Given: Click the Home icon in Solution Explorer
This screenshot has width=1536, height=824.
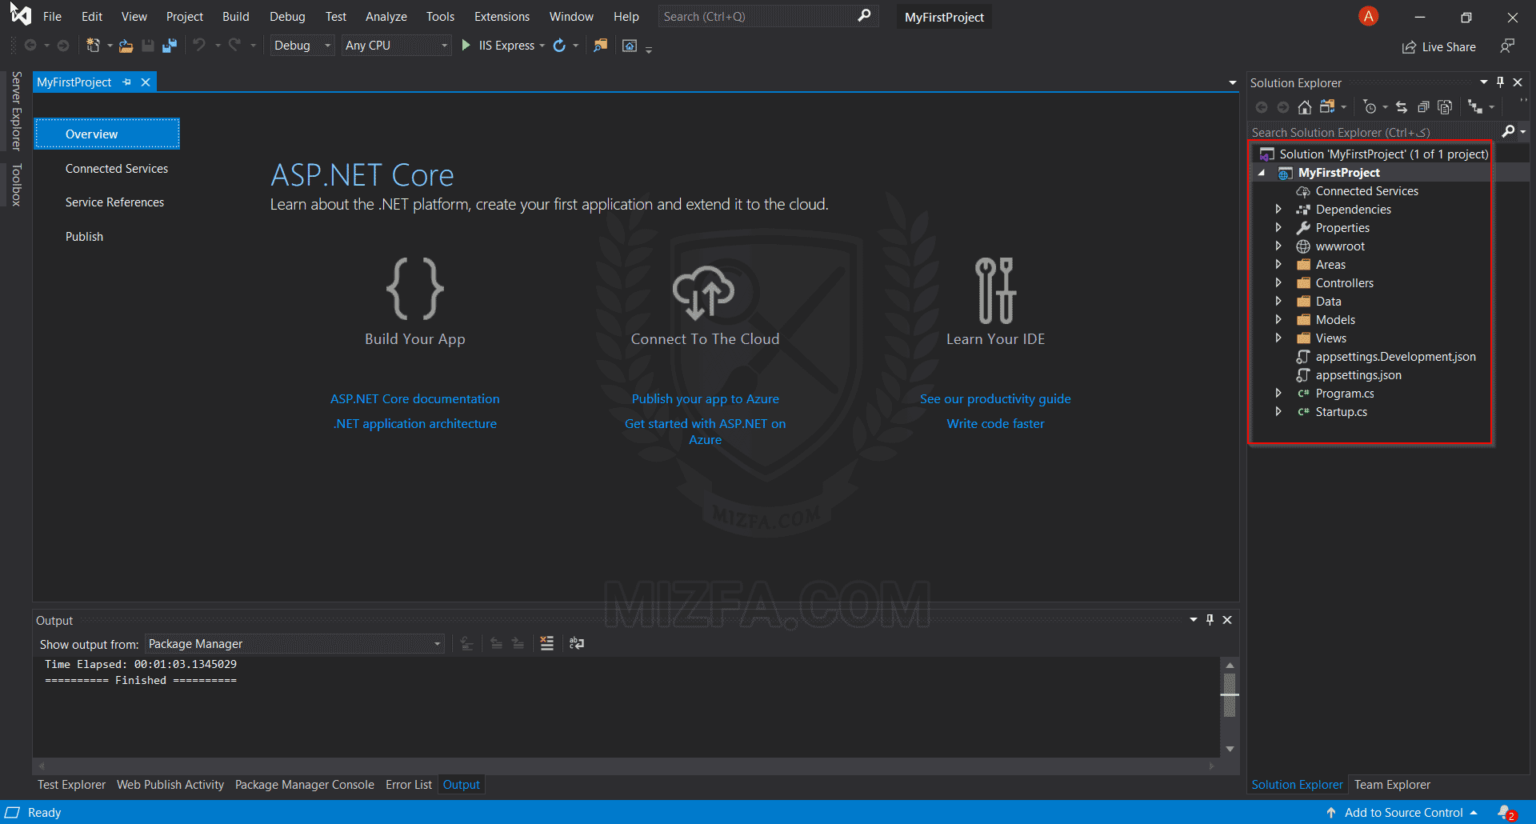Looking at the screenshot, I should (x=1304, y=107).
